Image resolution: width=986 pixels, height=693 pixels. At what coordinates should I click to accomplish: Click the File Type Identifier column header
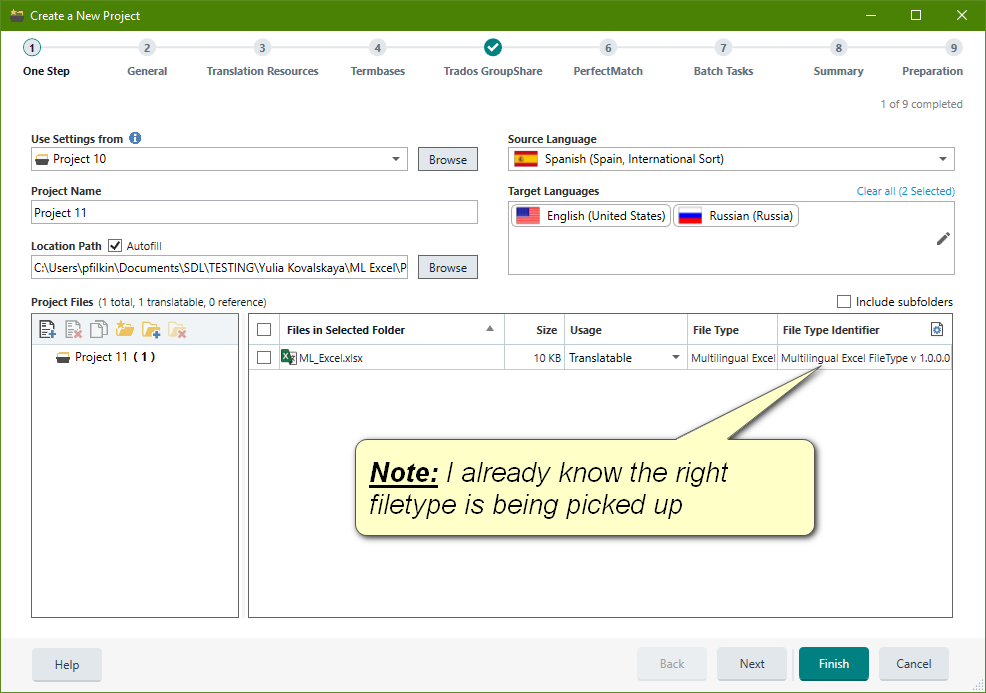click(864, 330)
